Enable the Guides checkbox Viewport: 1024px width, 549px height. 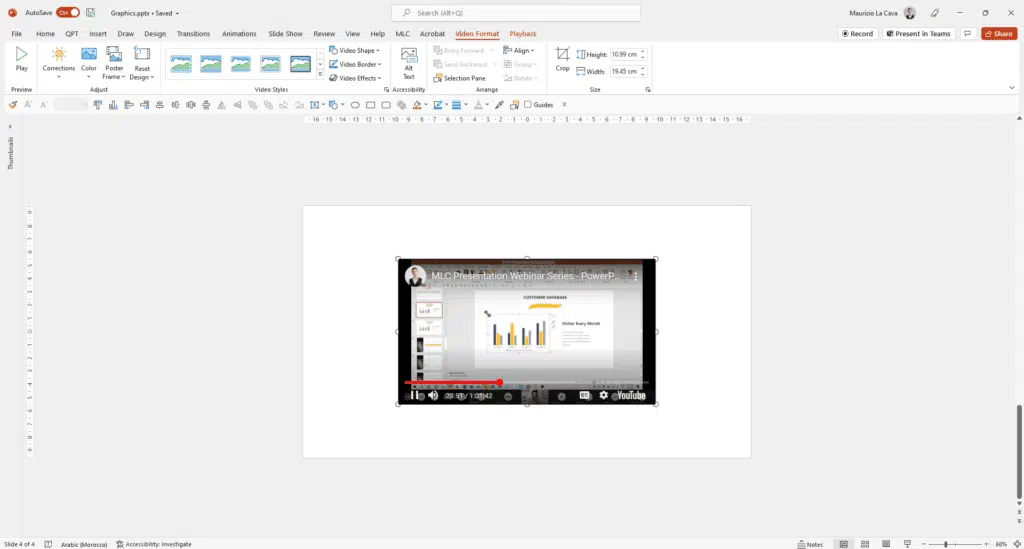pyautogui.click(x=528, y=105)
